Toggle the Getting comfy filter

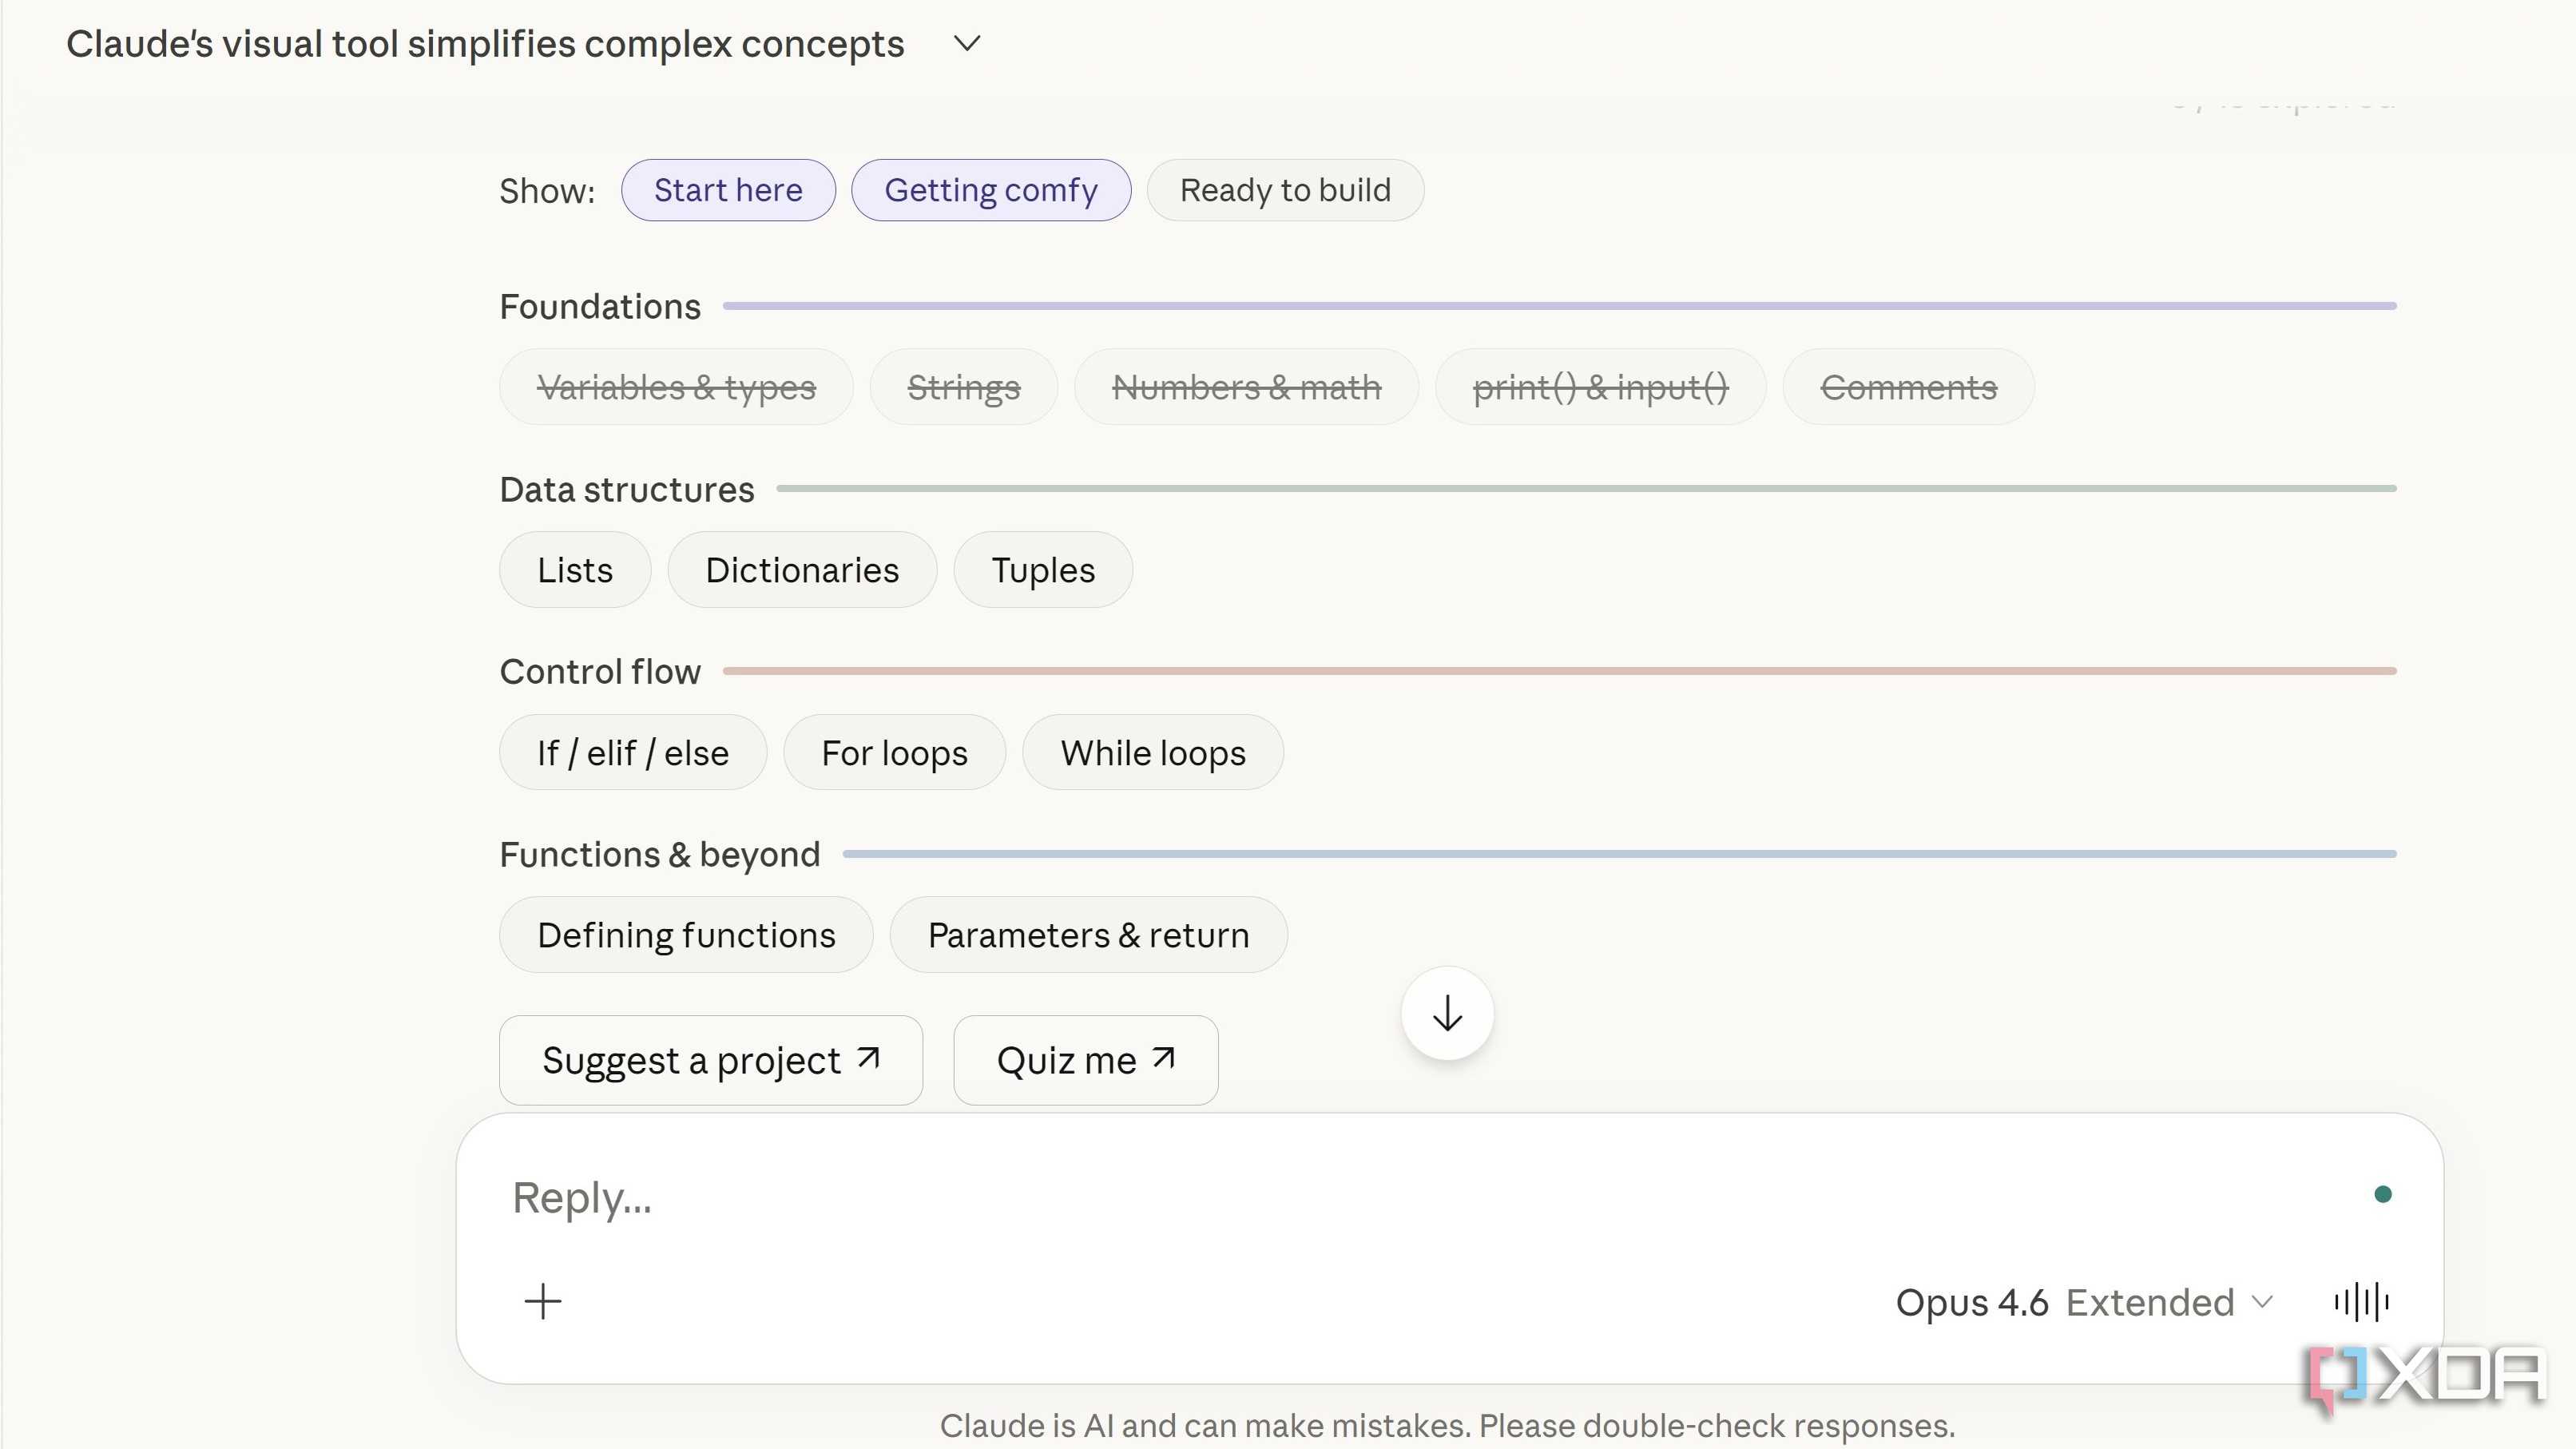(x=991, y=190)
